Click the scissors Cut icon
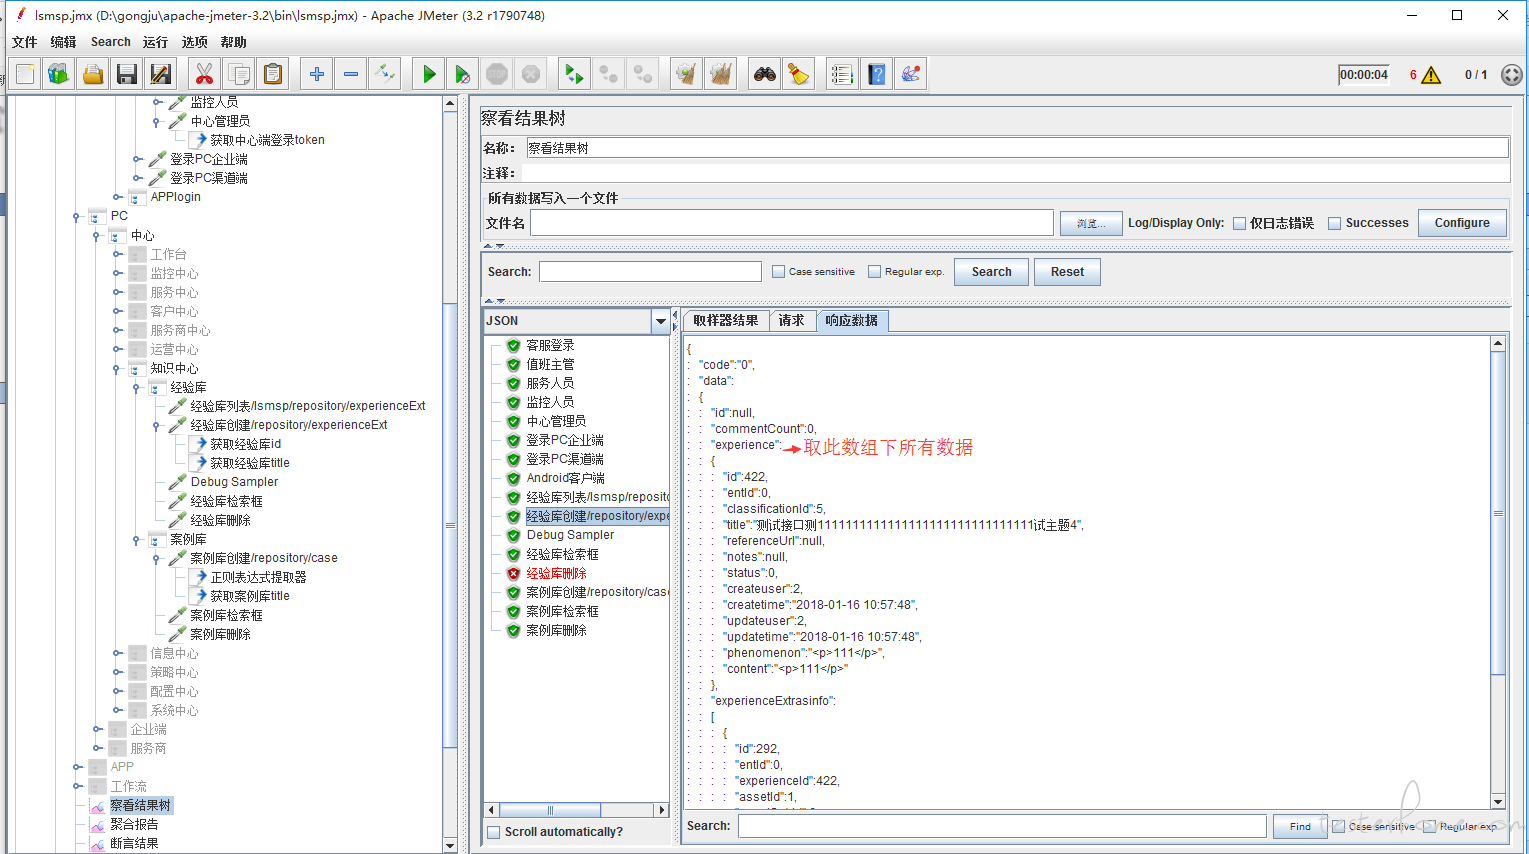Image resolution: width=1529 pixels, height=854 pixels. [x=204, y=74]
